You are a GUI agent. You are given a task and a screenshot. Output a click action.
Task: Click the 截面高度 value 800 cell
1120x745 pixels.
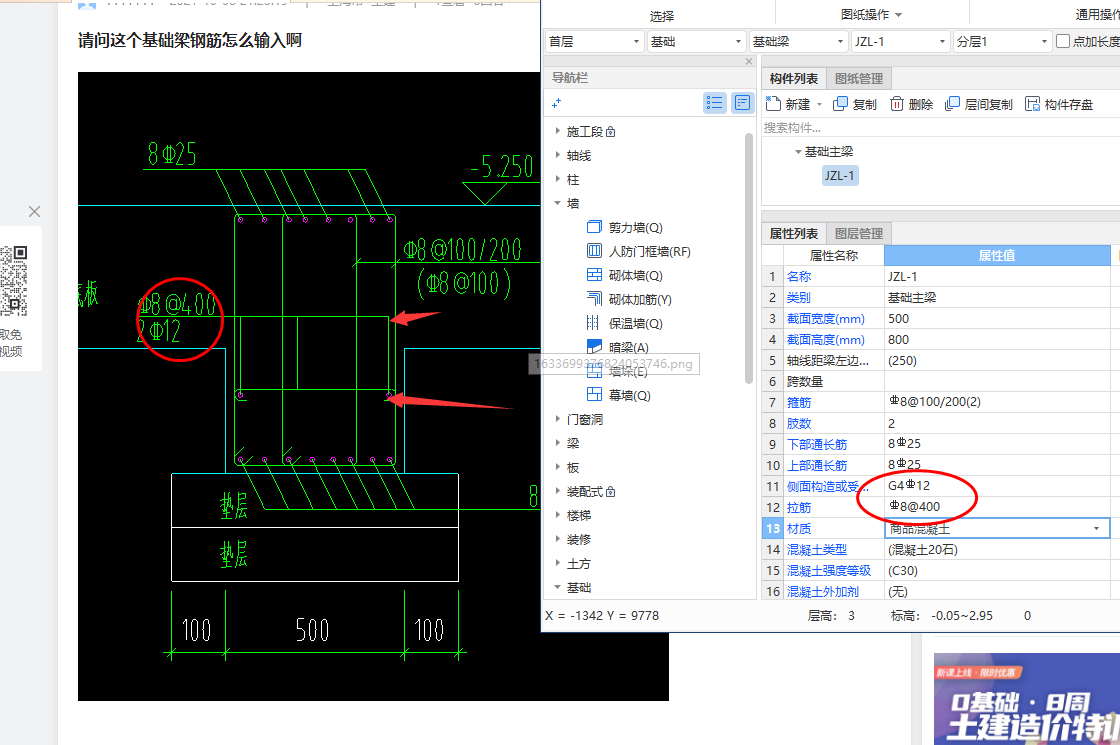coord(997,339)
